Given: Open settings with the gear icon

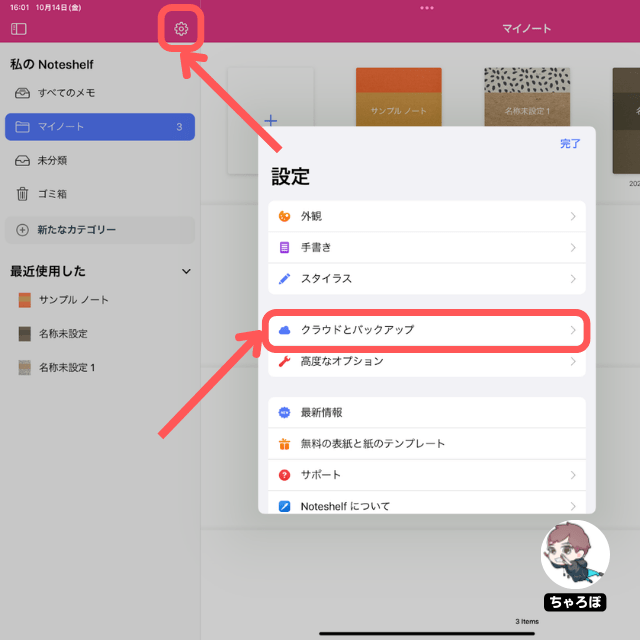Looking at the screenshot, I should point(181,29).
